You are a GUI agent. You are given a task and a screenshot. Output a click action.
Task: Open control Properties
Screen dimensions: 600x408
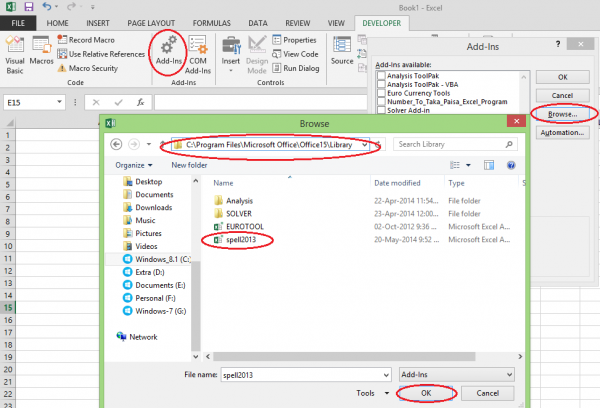coord(294,40)
